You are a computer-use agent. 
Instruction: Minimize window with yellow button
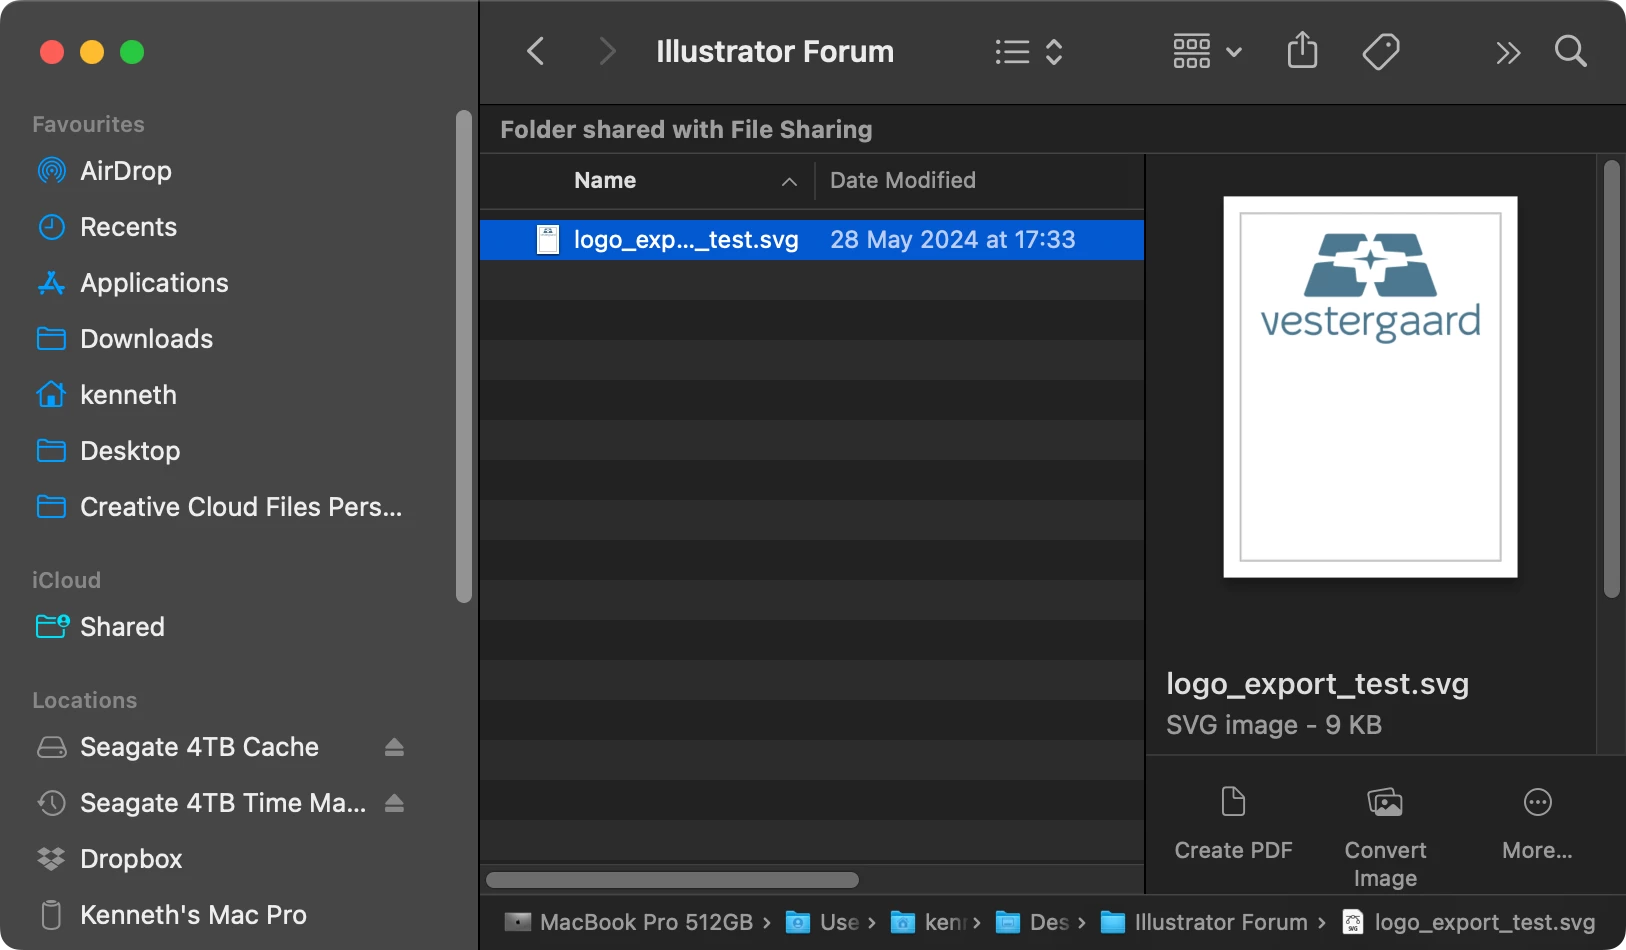tap(92, 52)
